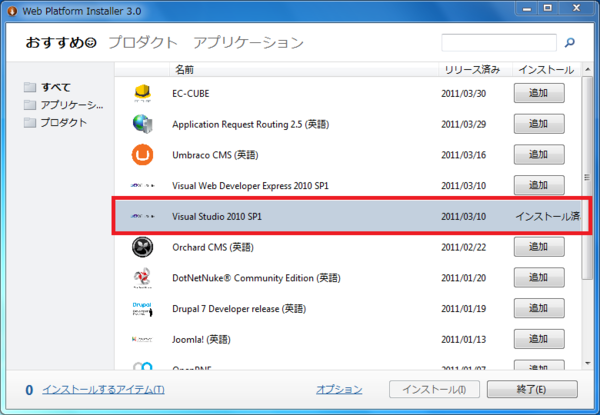This screenshot has height=415, width=600.
Task: Click the プロダクト folder icon in sidebar
Action: click(x=30, y=122)
